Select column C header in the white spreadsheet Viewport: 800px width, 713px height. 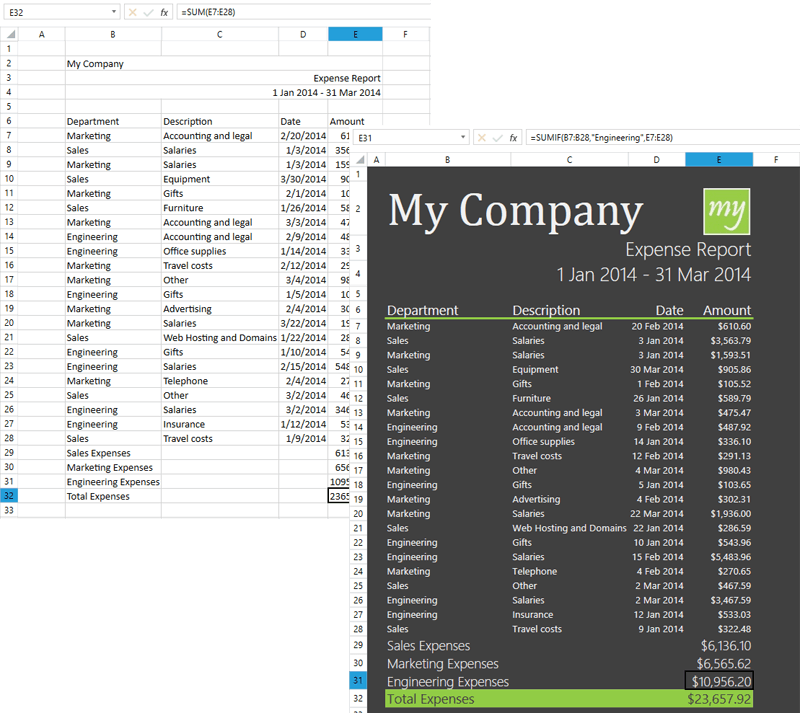pyautogui.click(x=219, y=34)
